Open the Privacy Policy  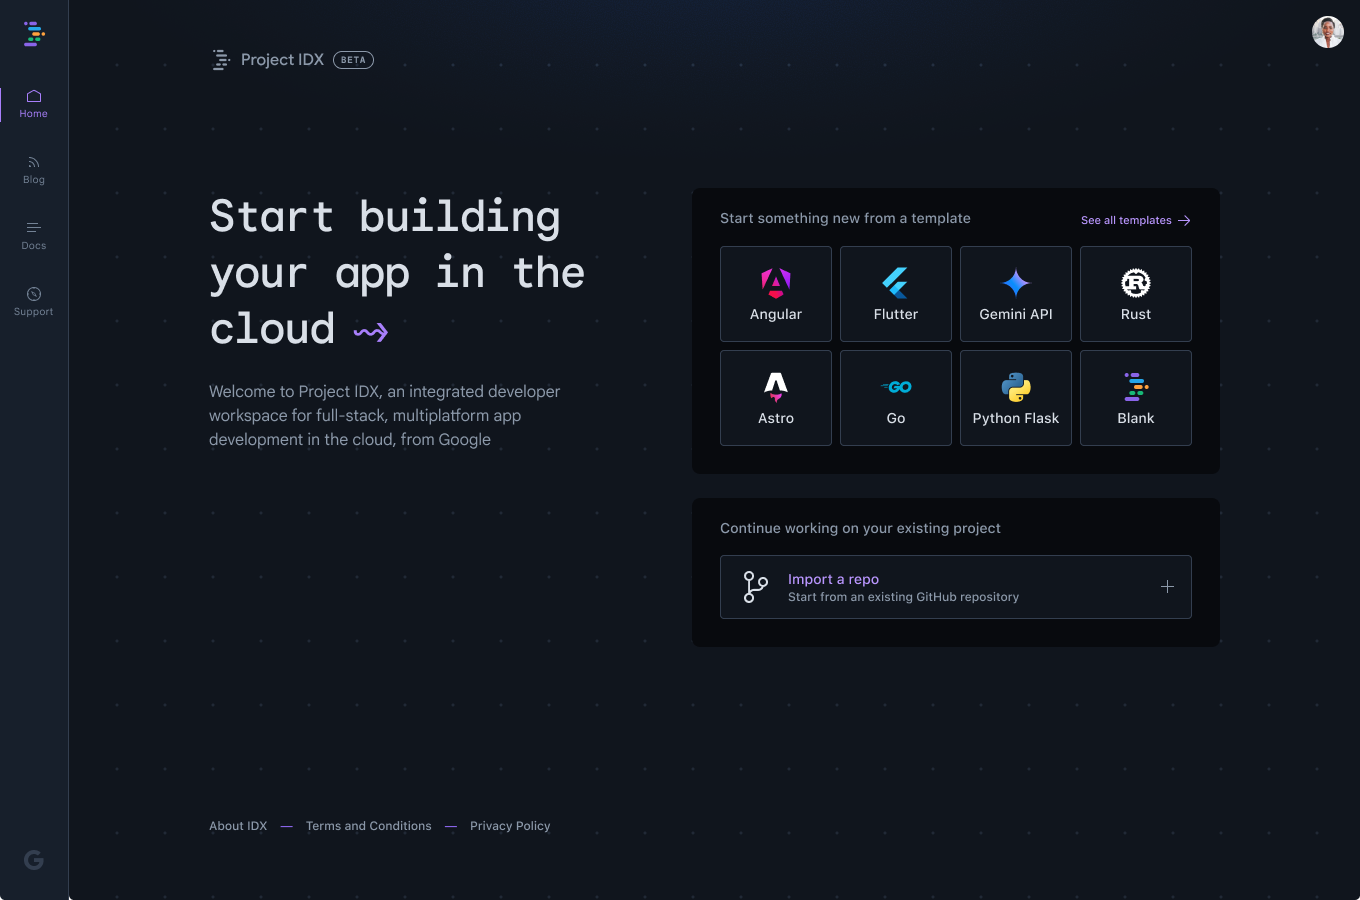[x=510, y=825]
